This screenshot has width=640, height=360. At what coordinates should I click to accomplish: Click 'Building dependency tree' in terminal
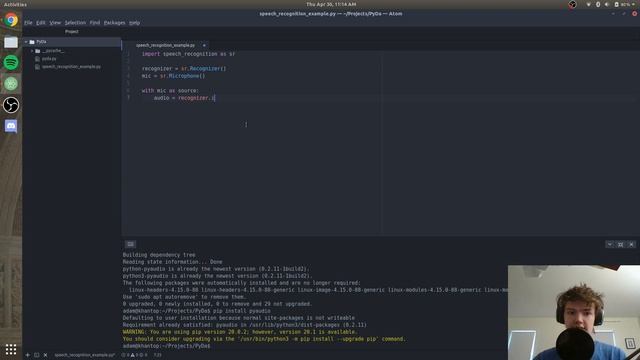pyautogui.click(x=159, y=255)
